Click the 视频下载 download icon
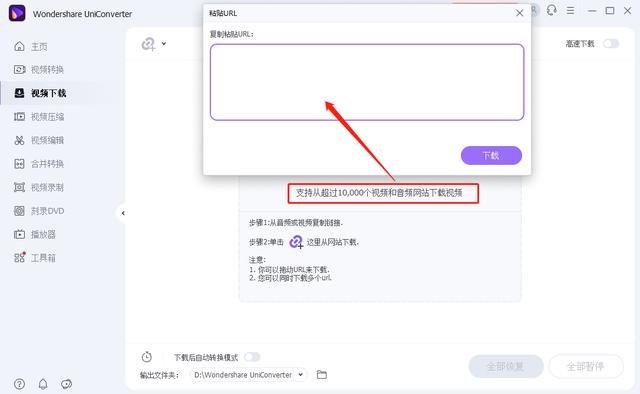This screenshot has width=640, height=394. click(19, 93)
